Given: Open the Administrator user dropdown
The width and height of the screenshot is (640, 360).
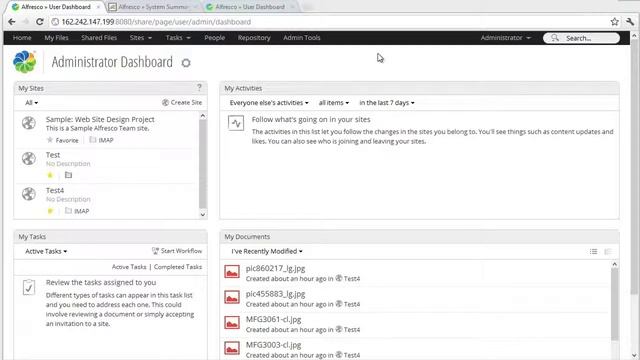Looking at the screenshot, I should (506, 38).
